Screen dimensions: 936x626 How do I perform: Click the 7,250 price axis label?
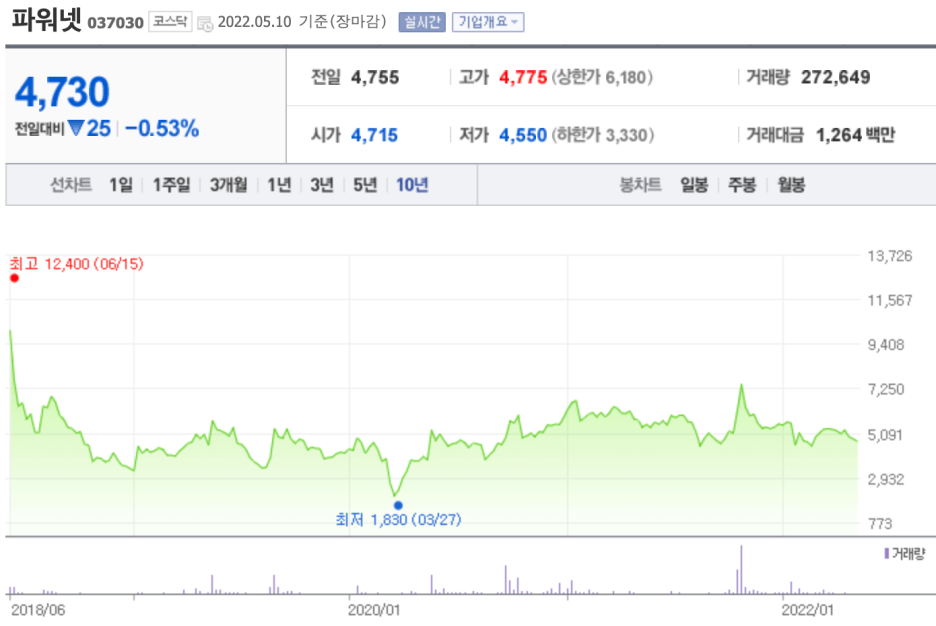[x=886, y=390]
